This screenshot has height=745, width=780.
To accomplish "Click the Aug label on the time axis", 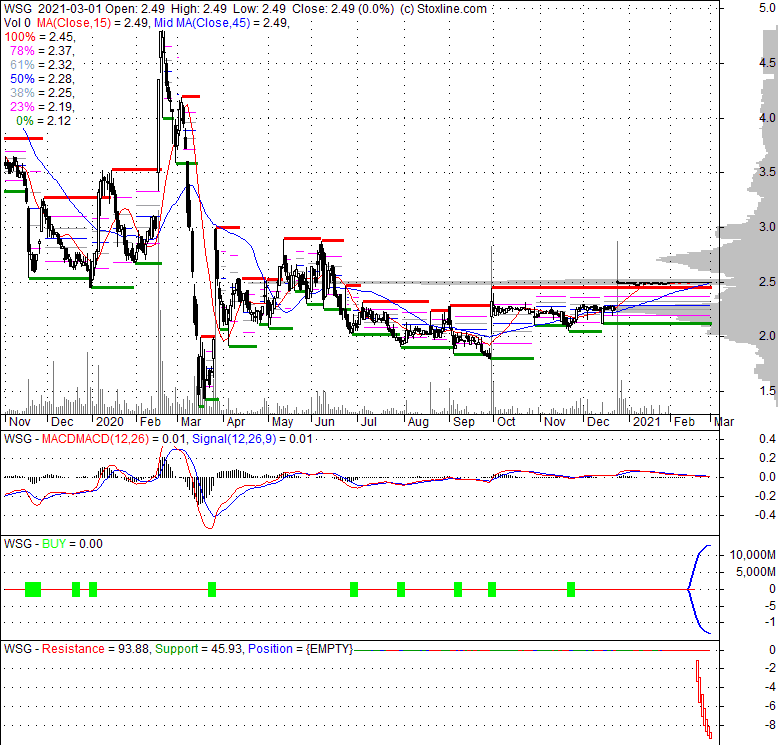I will tap(418, 422).
